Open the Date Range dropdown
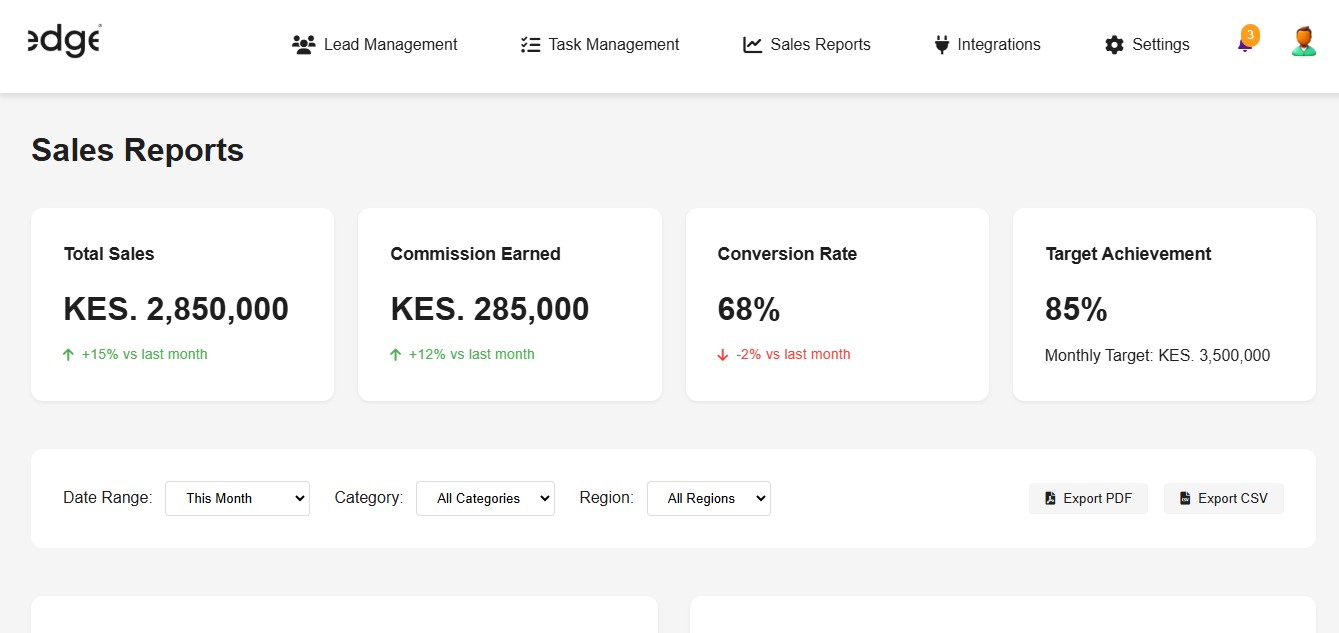 (x=237, y=498)
